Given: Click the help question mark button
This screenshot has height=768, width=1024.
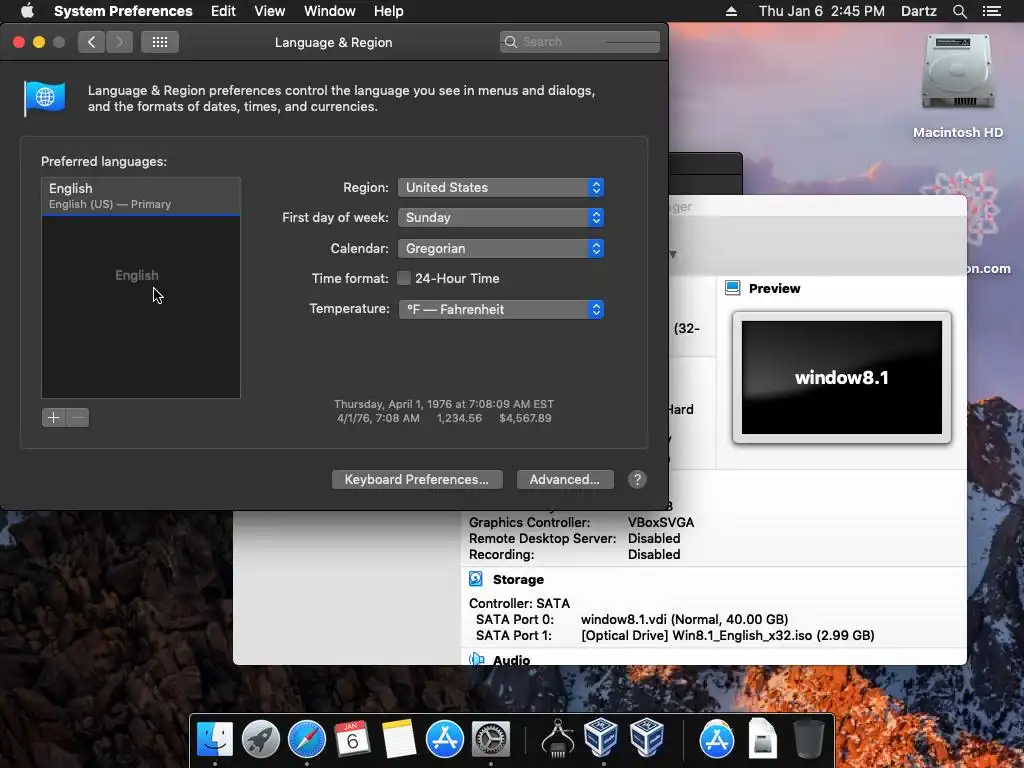Looking at the screenshot, I should pos(637,479).
